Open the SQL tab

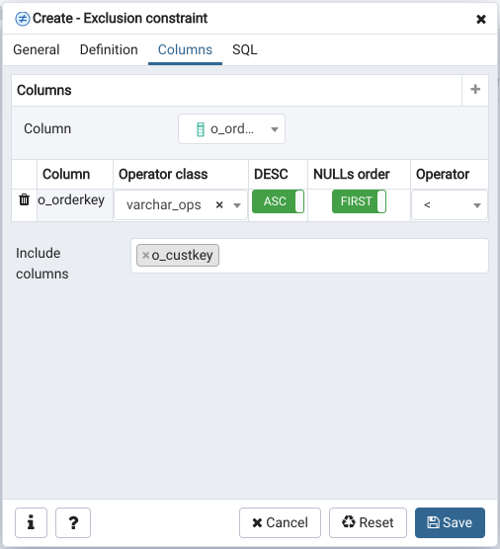pos(245,50)
